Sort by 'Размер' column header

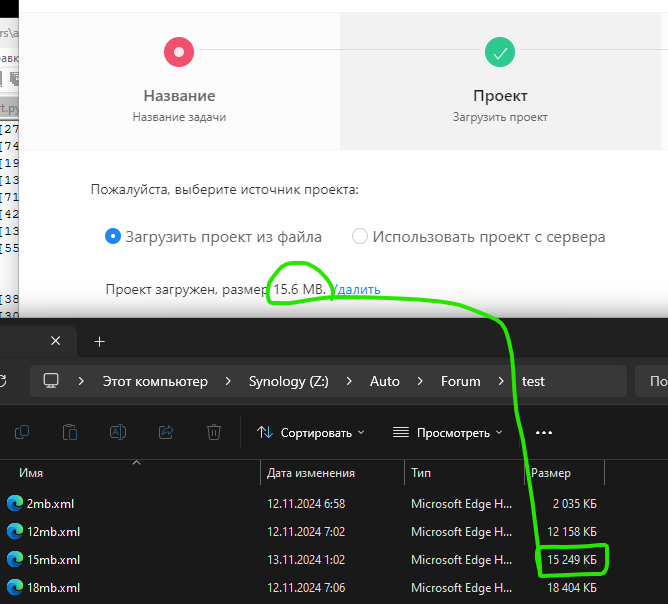[x=551, y=472]
